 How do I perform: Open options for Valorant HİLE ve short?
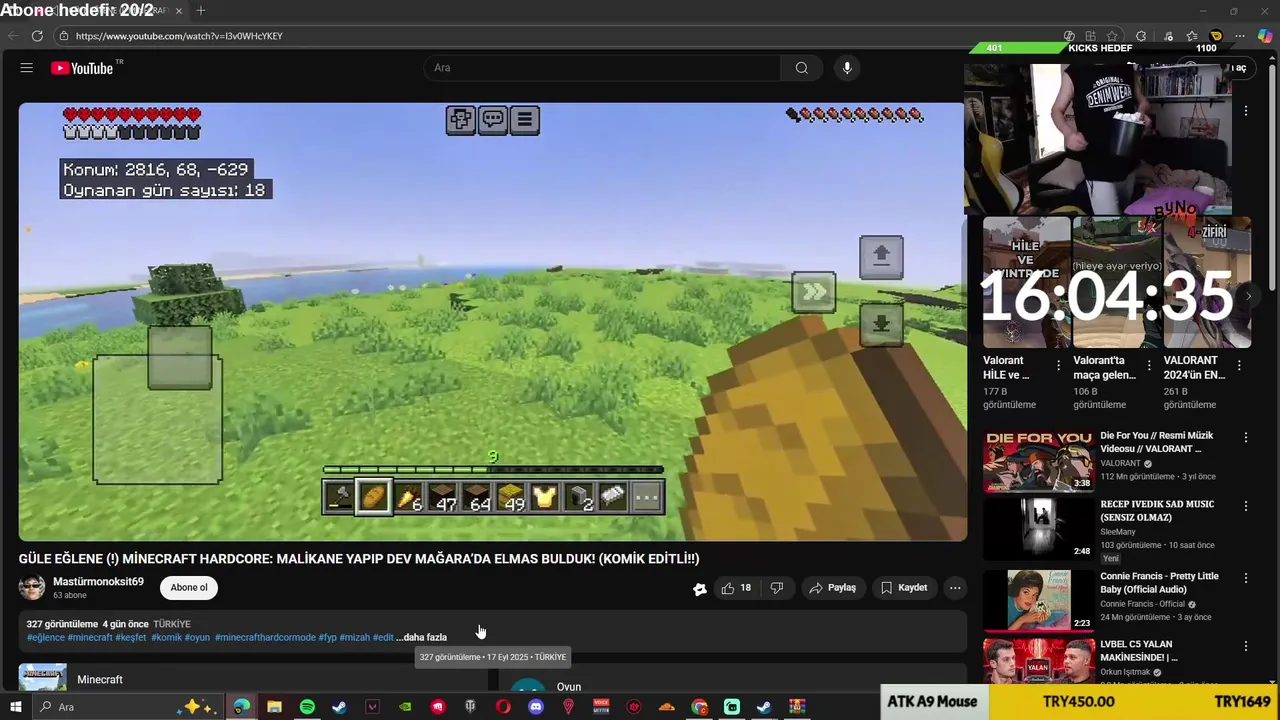click(x=1059, y=366)
